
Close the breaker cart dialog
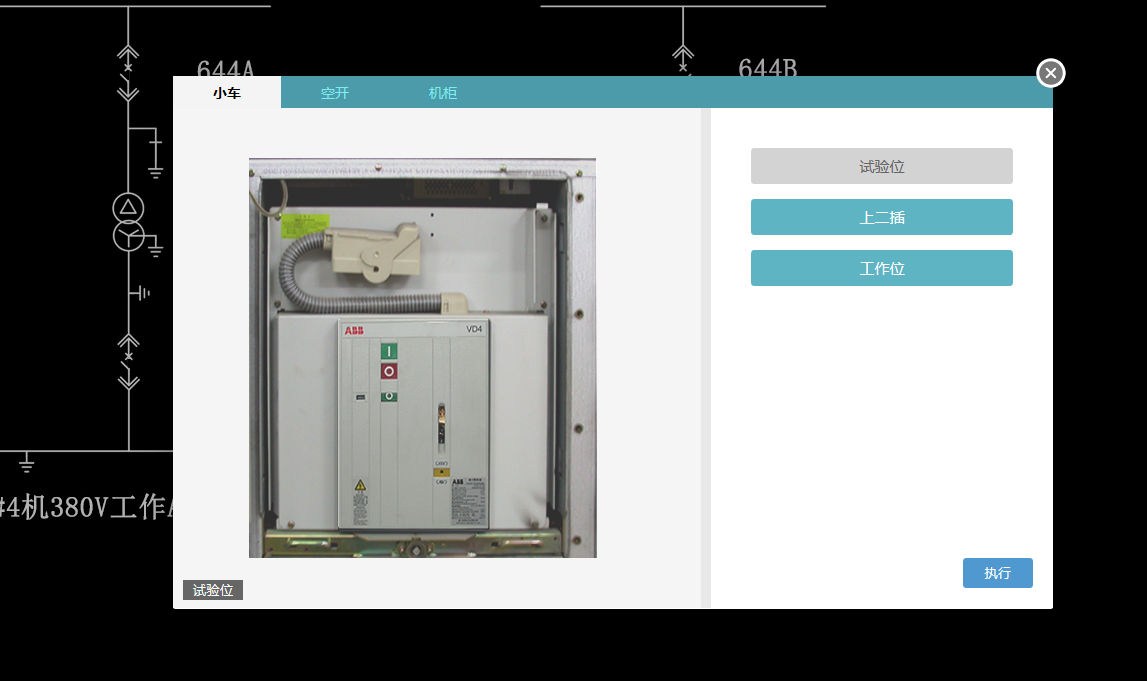click(1050, 73)
